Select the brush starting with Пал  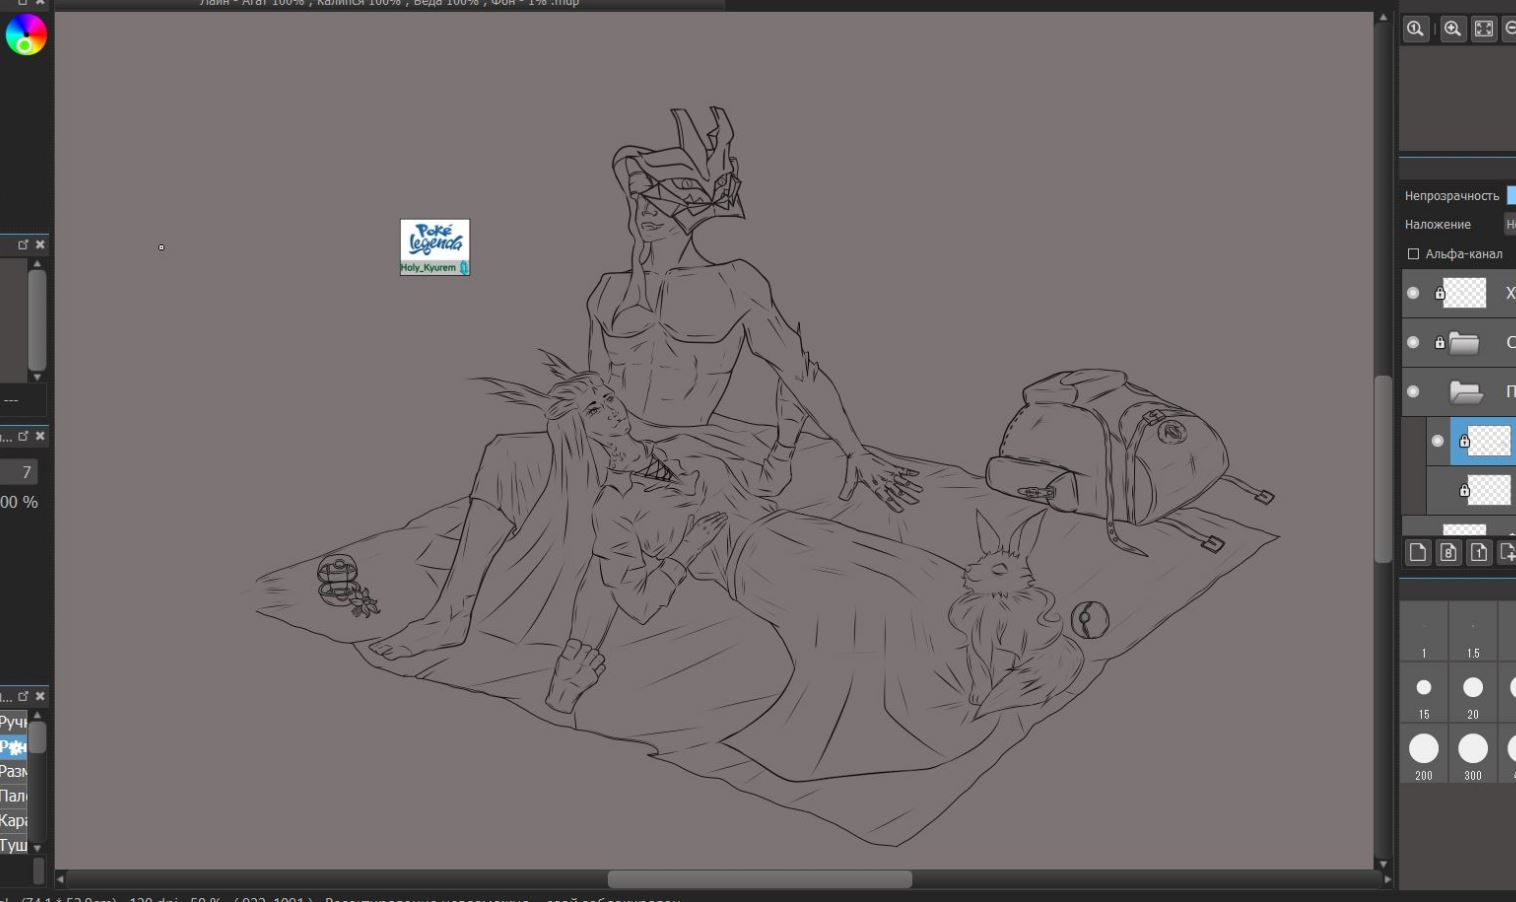tap(14, 796)
